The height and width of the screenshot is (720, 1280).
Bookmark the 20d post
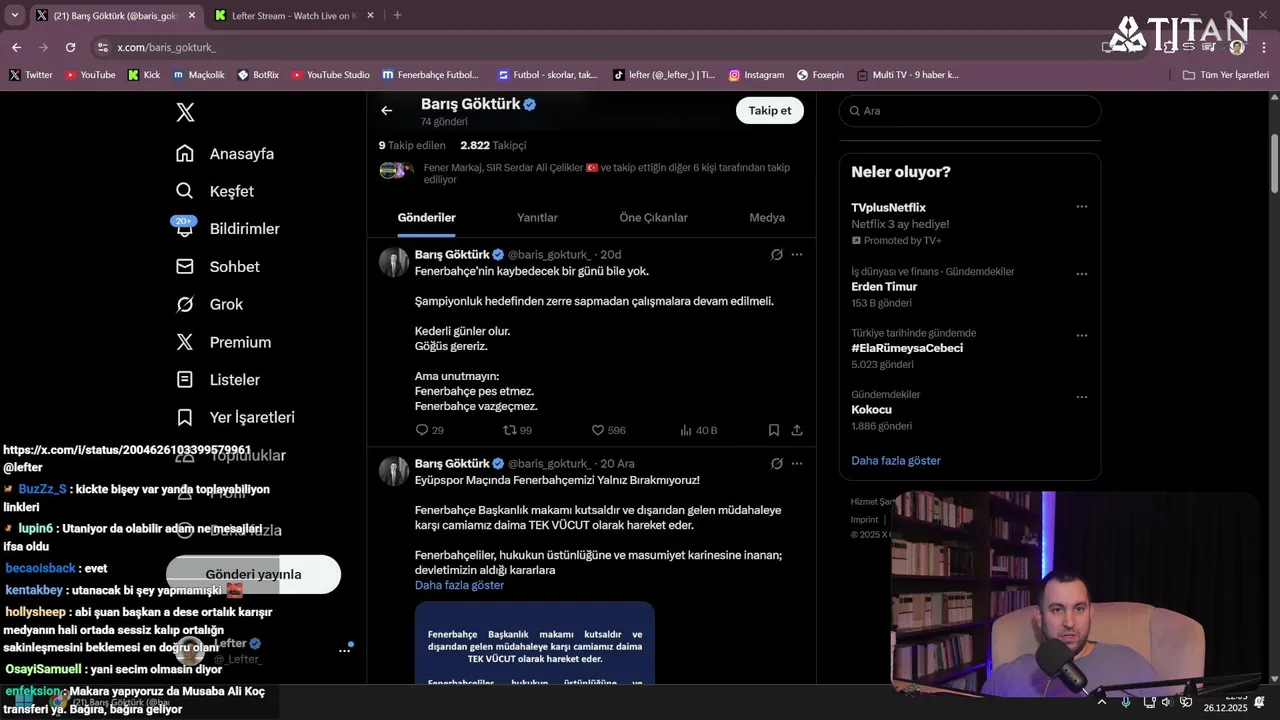point(774,430)
